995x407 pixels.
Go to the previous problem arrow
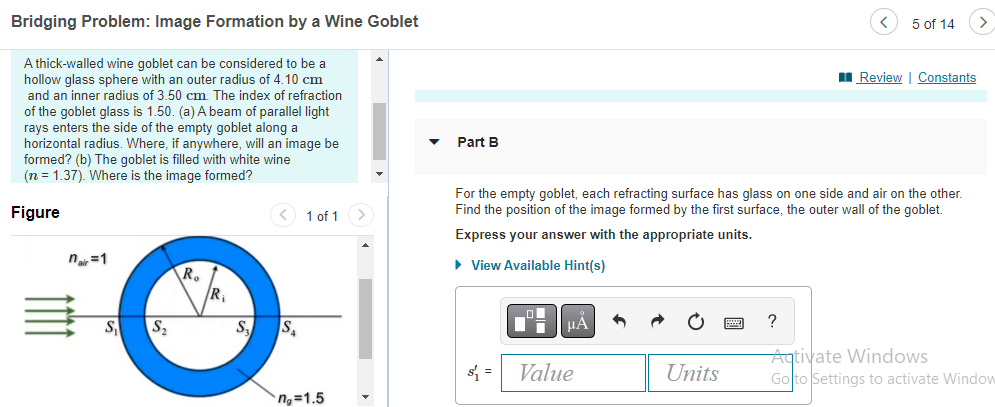[x=885, y=23]
